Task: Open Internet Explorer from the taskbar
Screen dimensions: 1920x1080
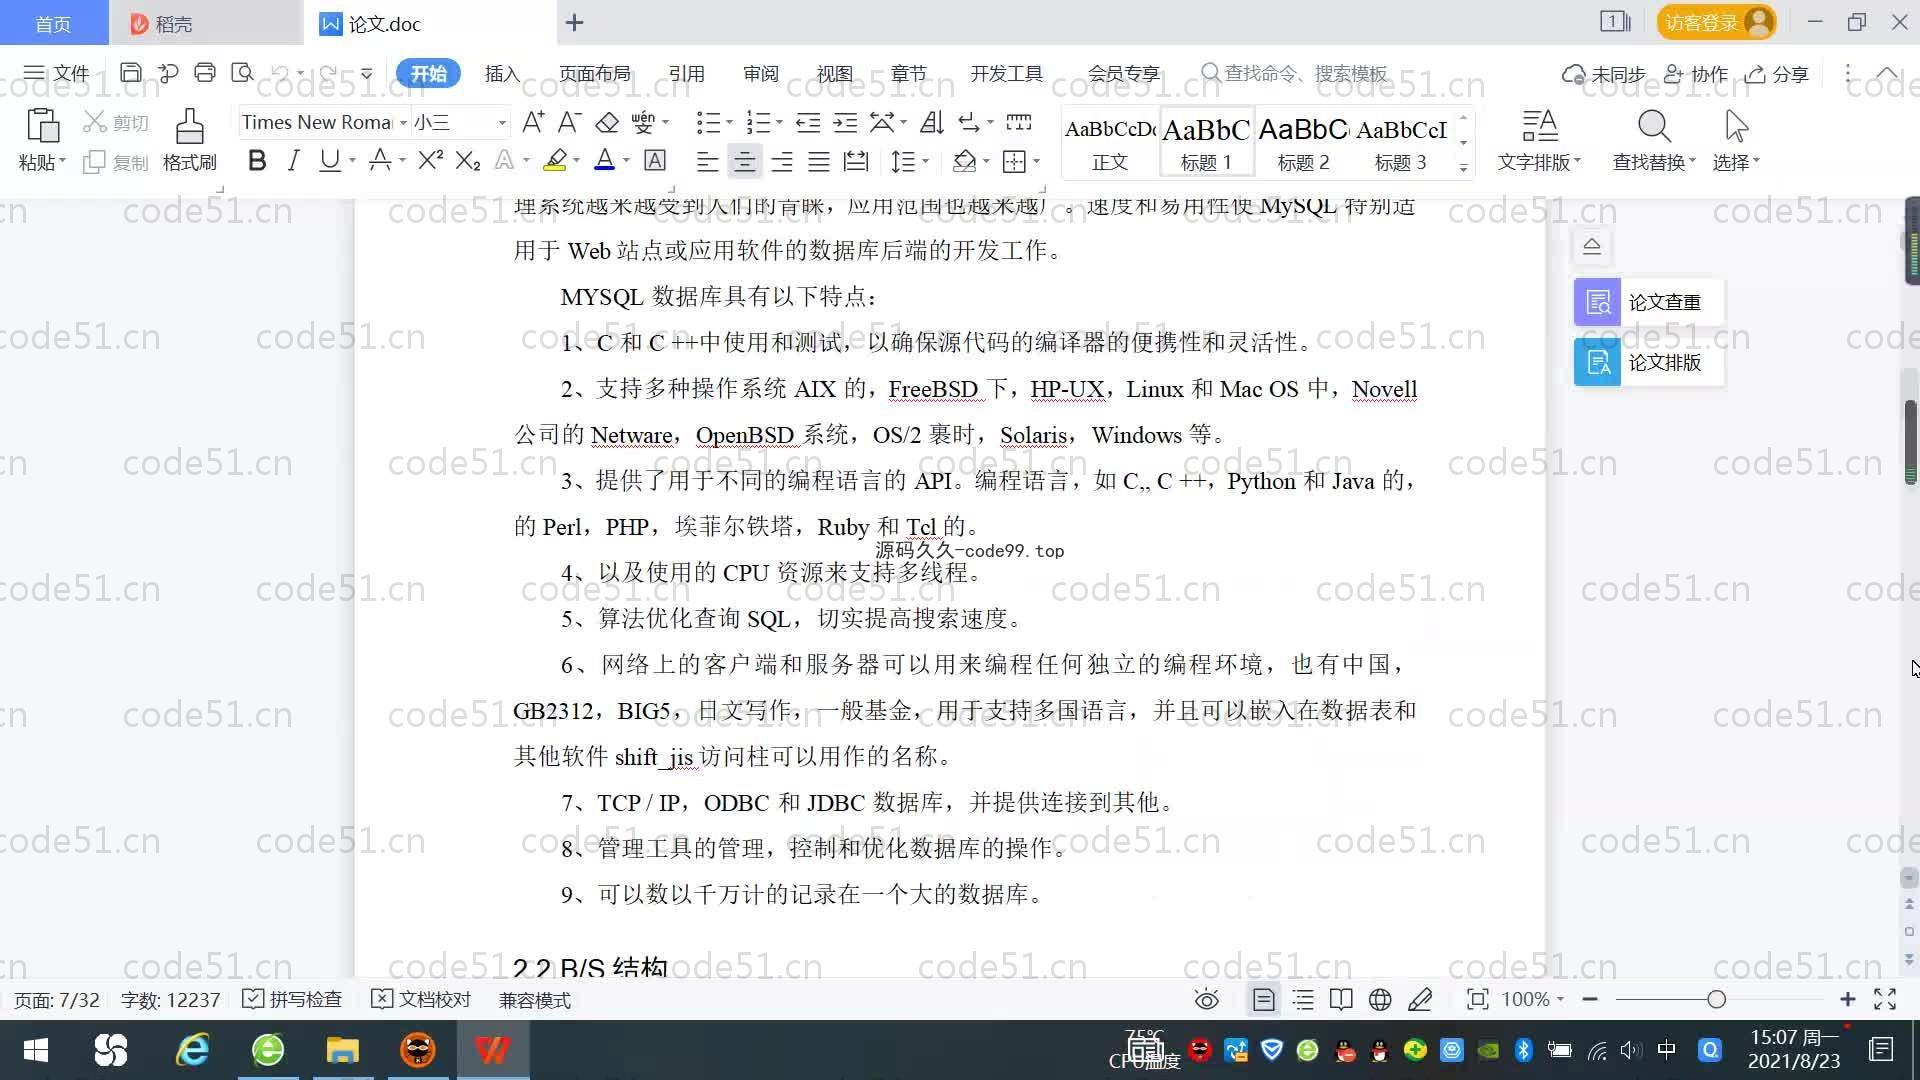Action: point(192,1050)
